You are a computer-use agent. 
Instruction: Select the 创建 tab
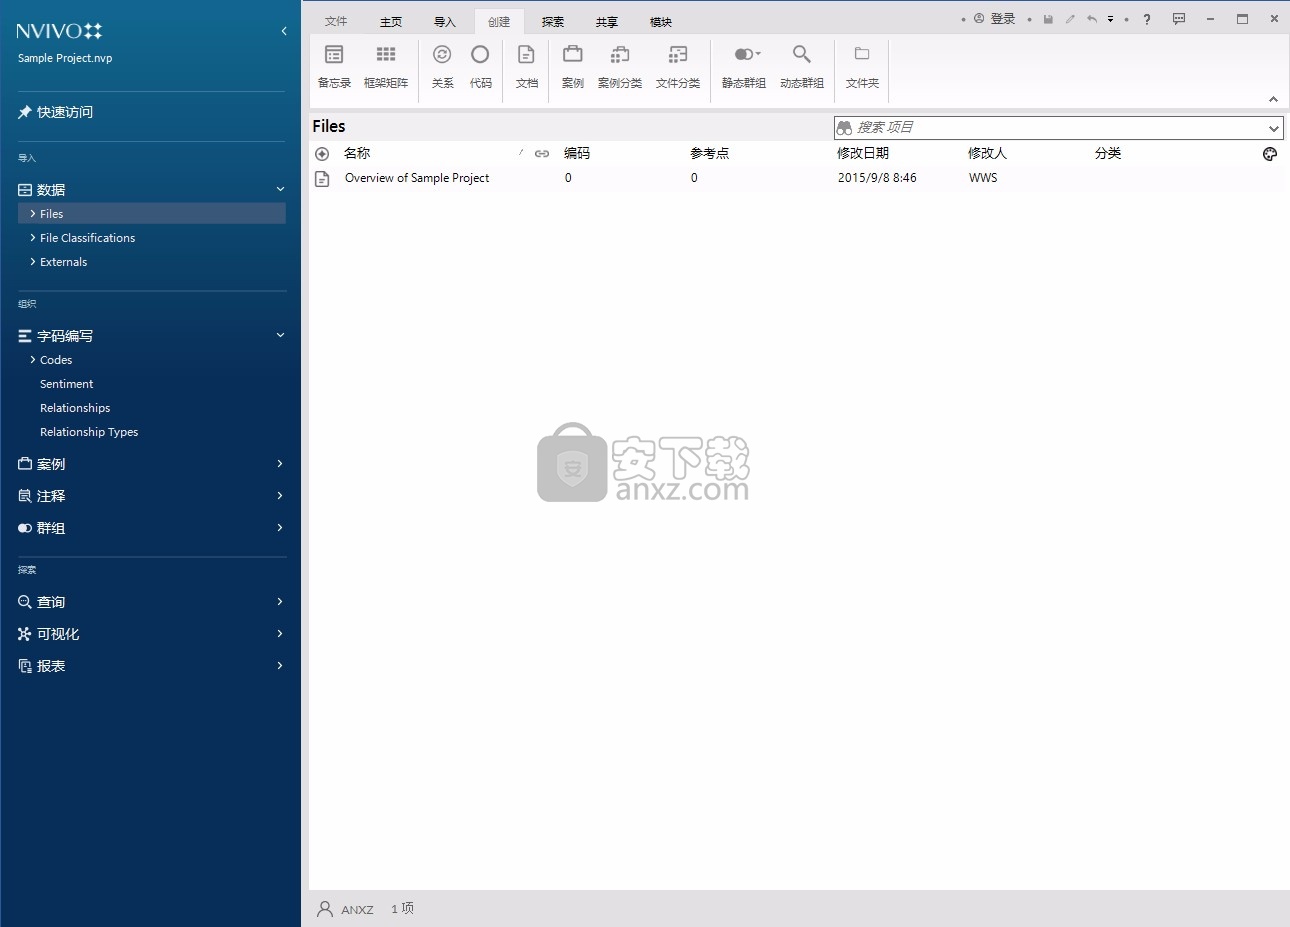tap(499, 21)
